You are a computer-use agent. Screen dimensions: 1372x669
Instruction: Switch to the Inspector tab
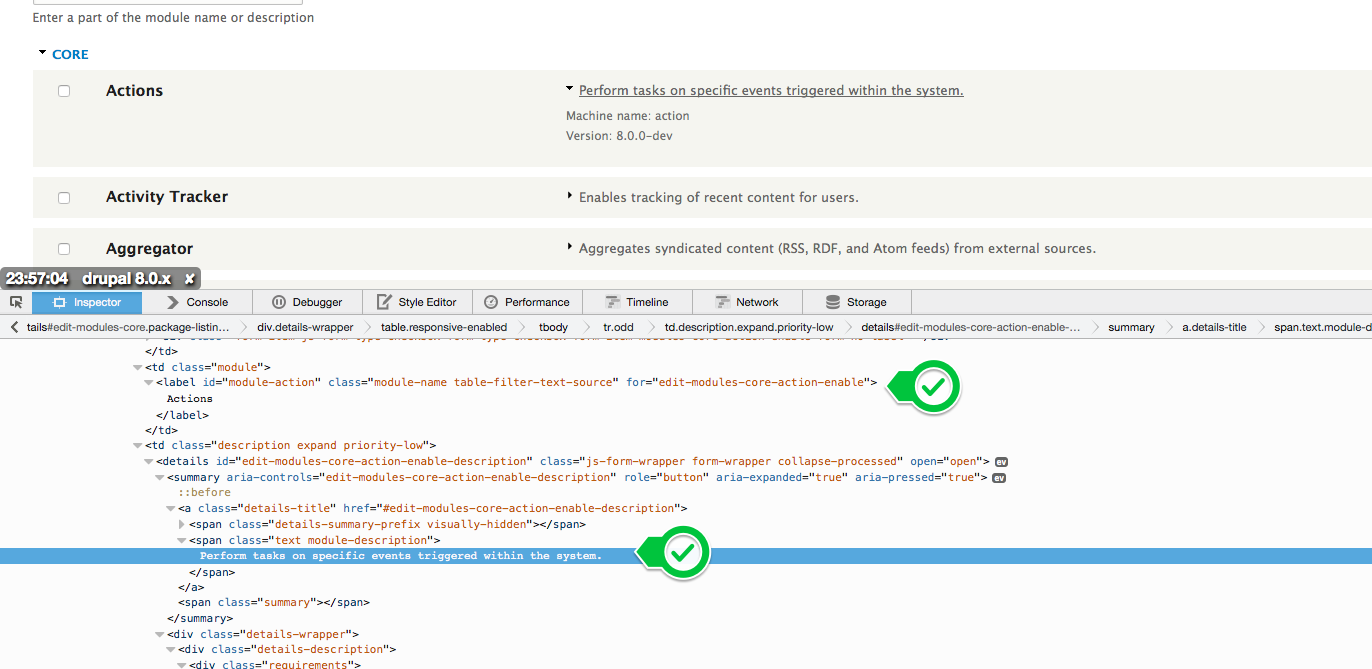pyautogui.click(x=86, y=301)
